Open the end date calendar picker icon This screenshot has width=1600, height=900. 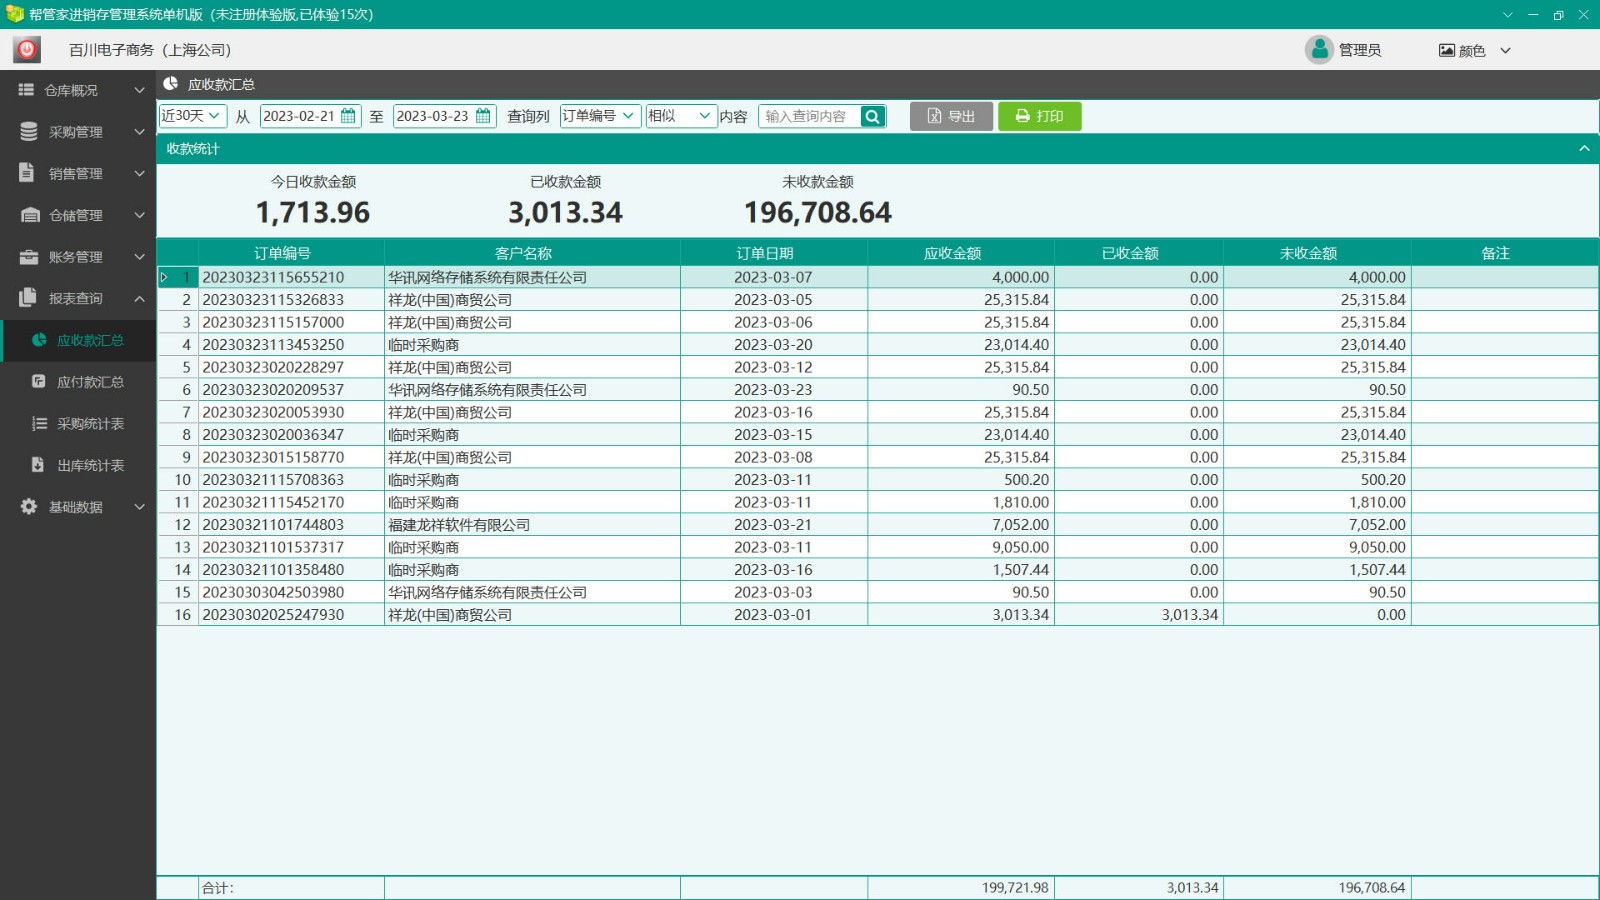point(483,116)
